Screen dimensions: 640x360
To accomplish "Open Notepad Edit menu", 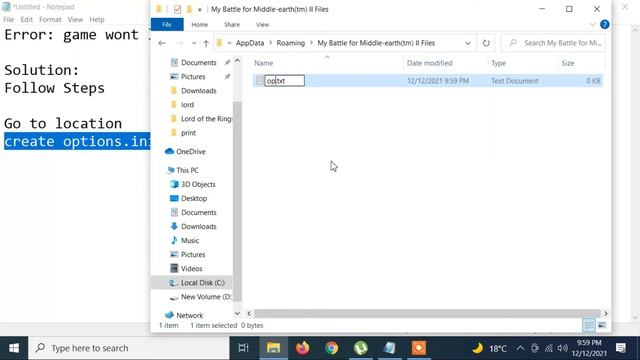I will coord(26,19).
